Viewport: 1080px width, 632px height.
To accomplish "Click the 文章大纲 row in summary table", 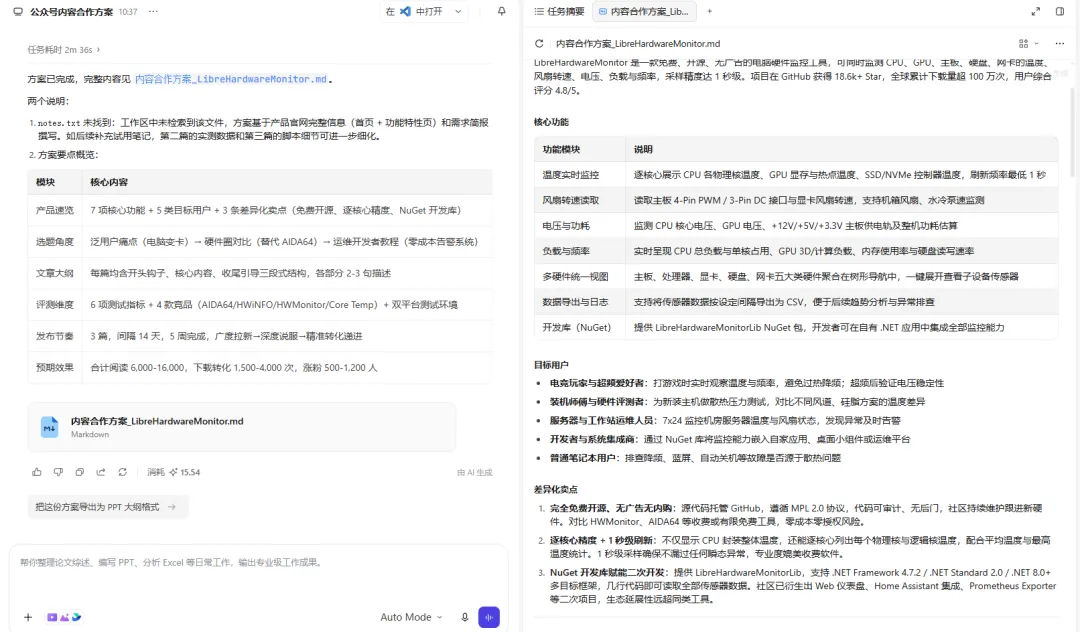I will click(x=260, y=273).
